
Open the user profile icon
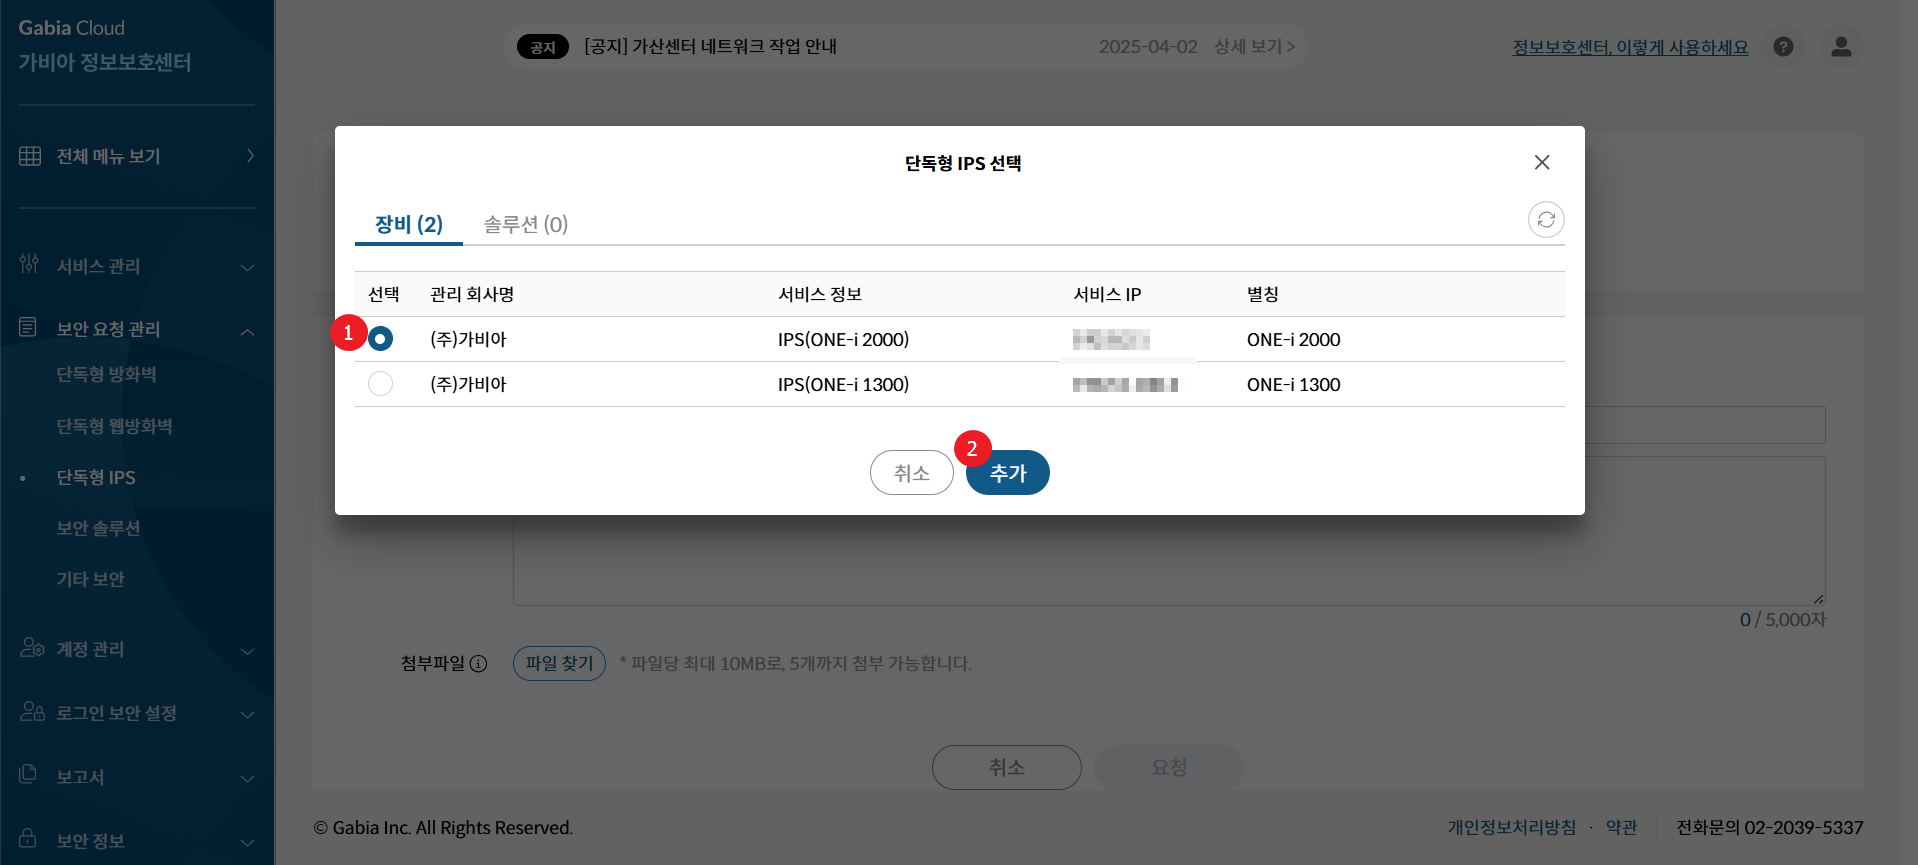pos(1841,47)
